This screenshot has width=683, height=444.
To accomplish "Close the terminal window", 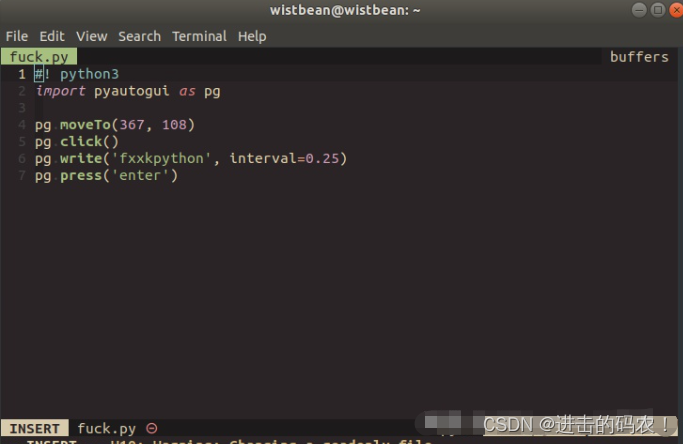I will pyautogui.click(x=676, y=10).
